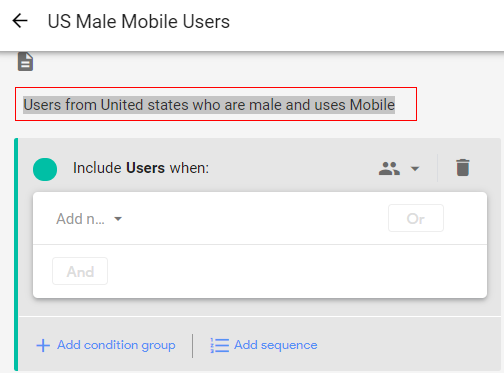Click the users scope people icon

coord(389,168)
